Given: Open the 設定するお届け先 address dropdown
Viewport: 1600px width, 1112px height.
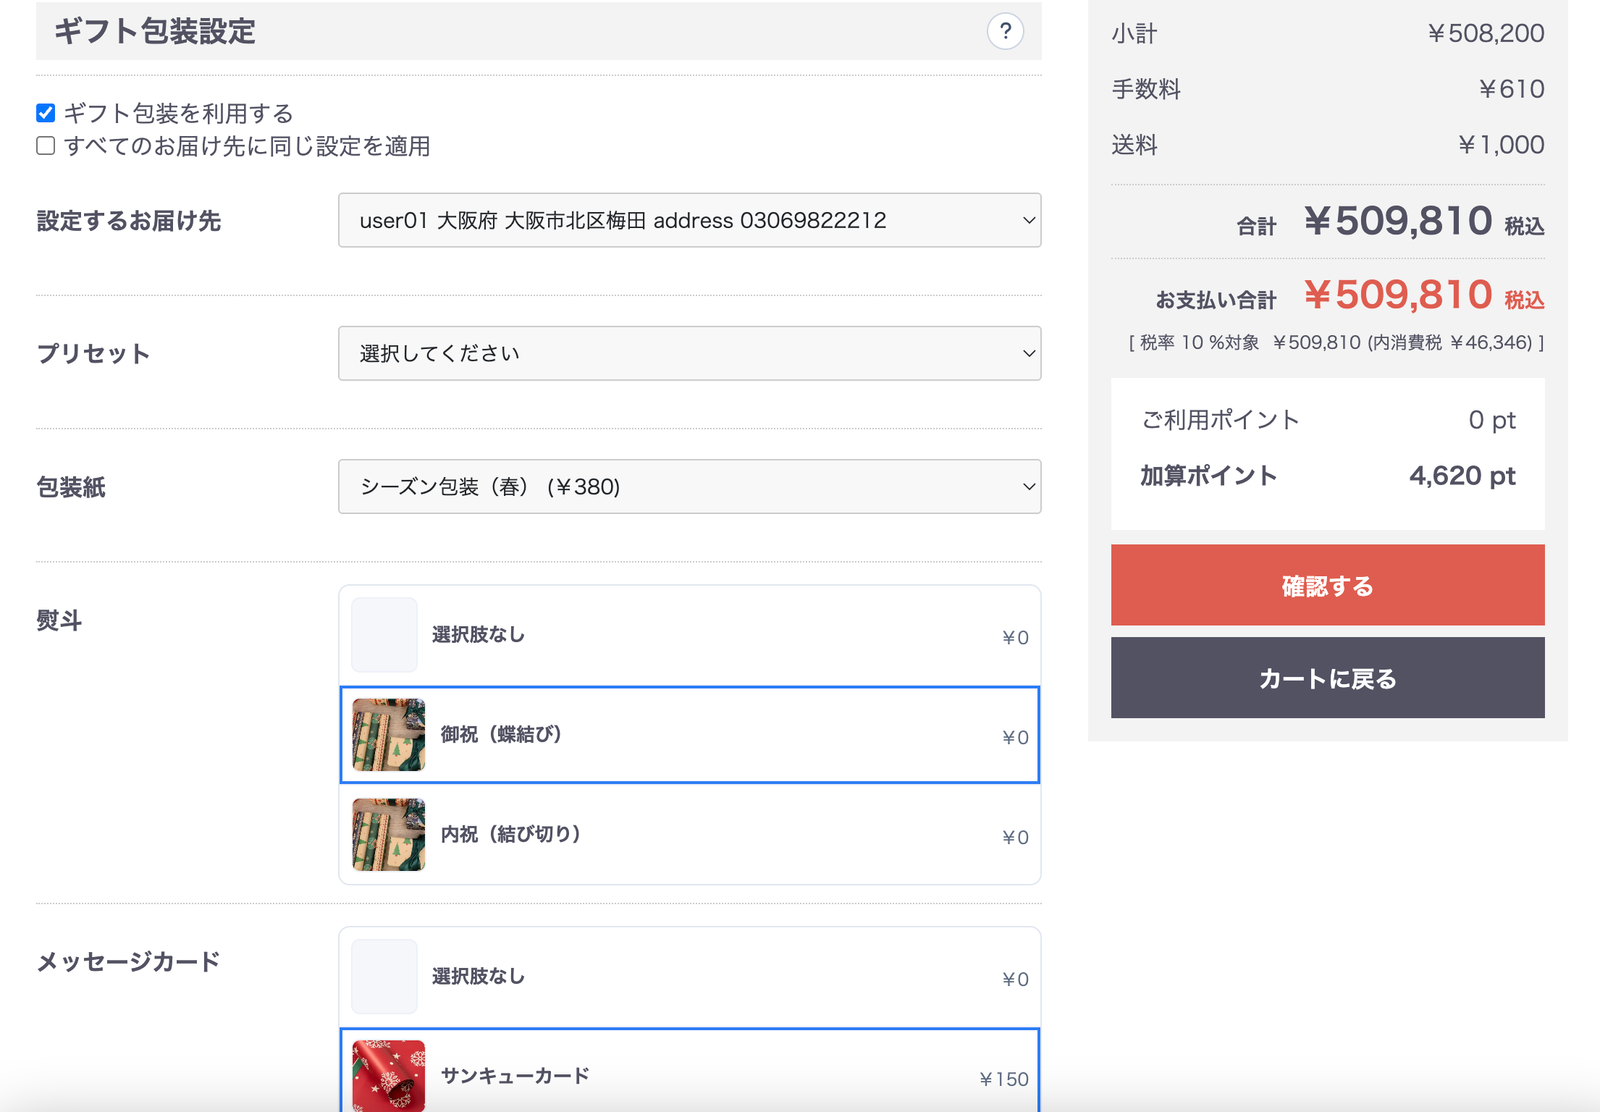Looking at the screenshot, I should [x=689, y=220].
